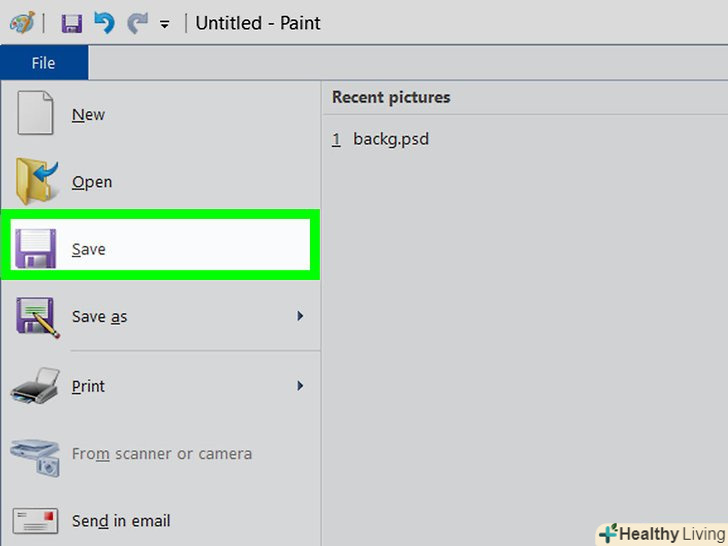Click the Redo arrow icon
The height and width of the screenshot is (546, 728).
137,22
